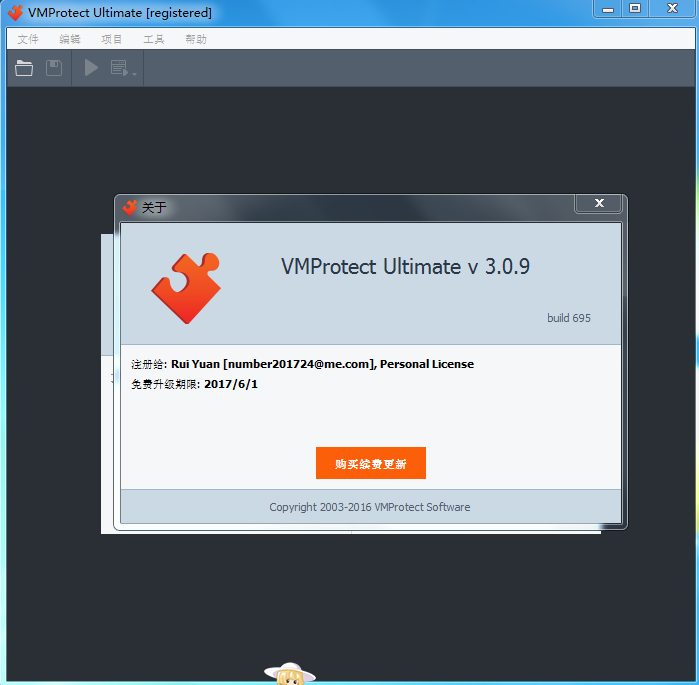Click the hat character at bottom edge
Screen dimensions: 699x685
pyautogui.click(x=290, y=673)
